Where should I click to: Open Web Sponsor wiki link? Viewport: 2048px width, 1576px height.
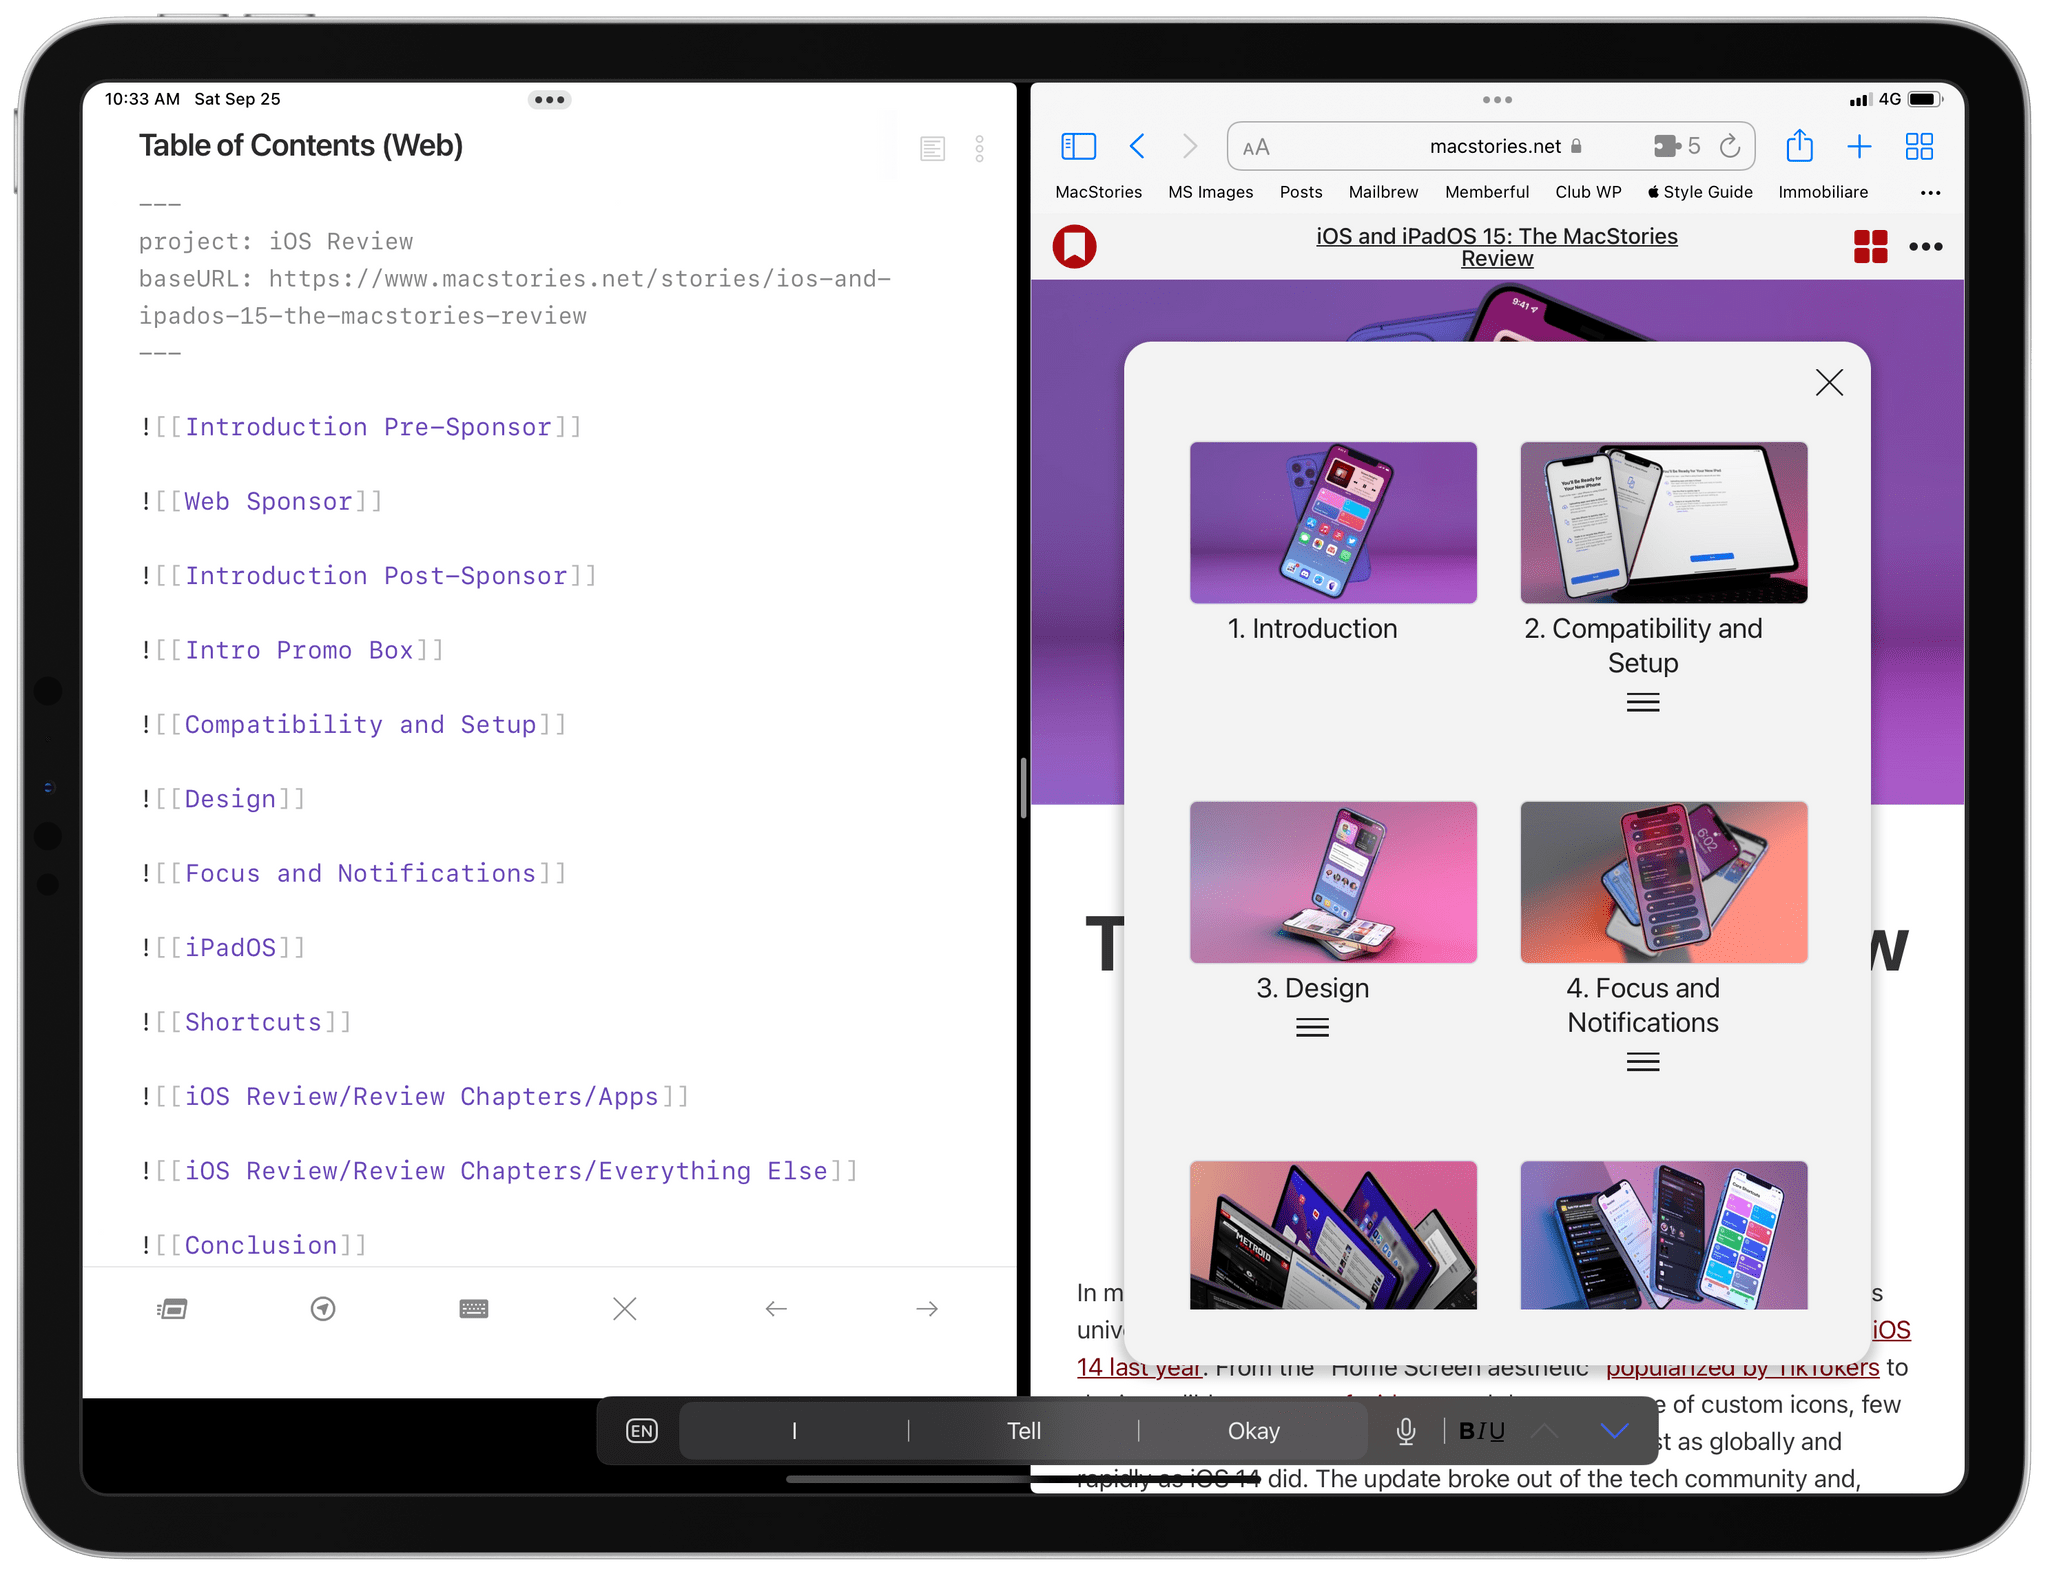click(x=268, y=501)
